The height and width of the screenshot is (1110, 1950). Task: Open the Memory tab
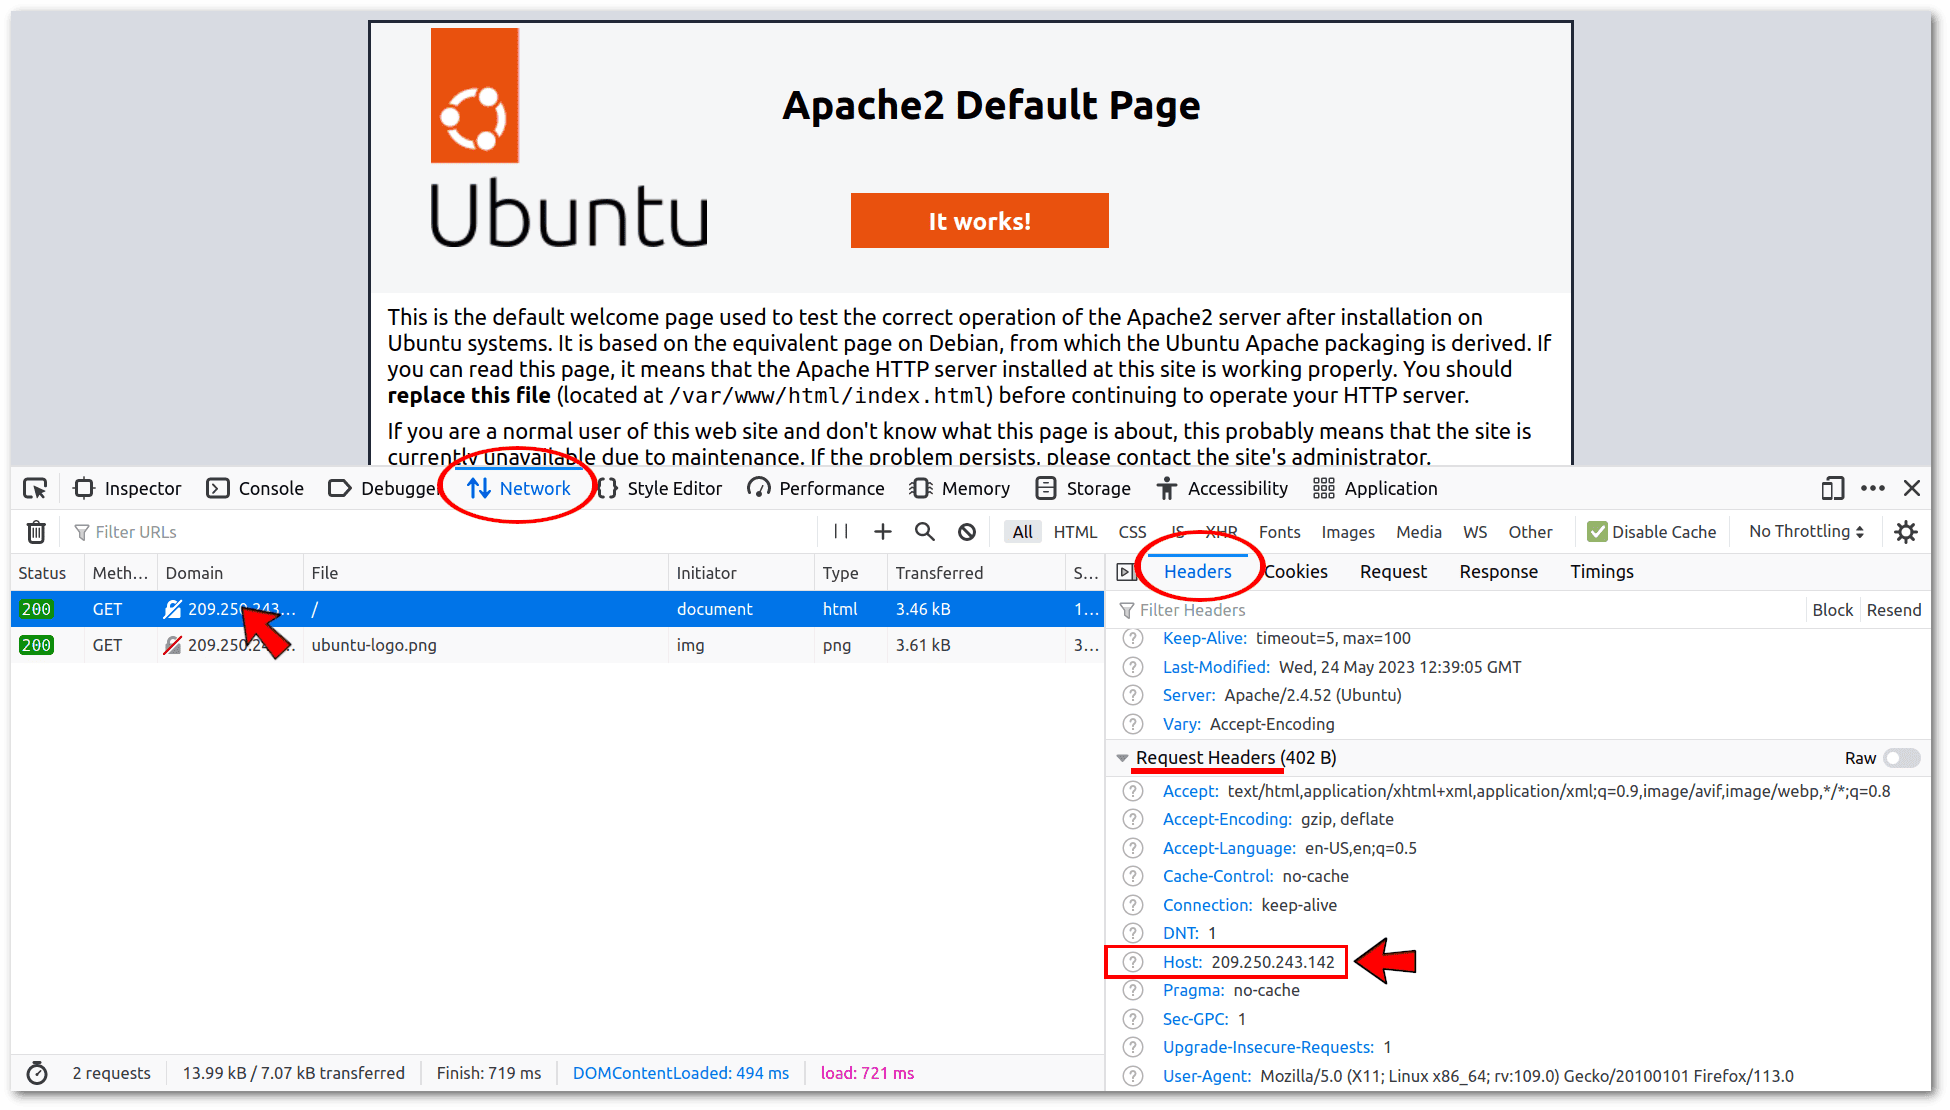(x=960, y=488)
